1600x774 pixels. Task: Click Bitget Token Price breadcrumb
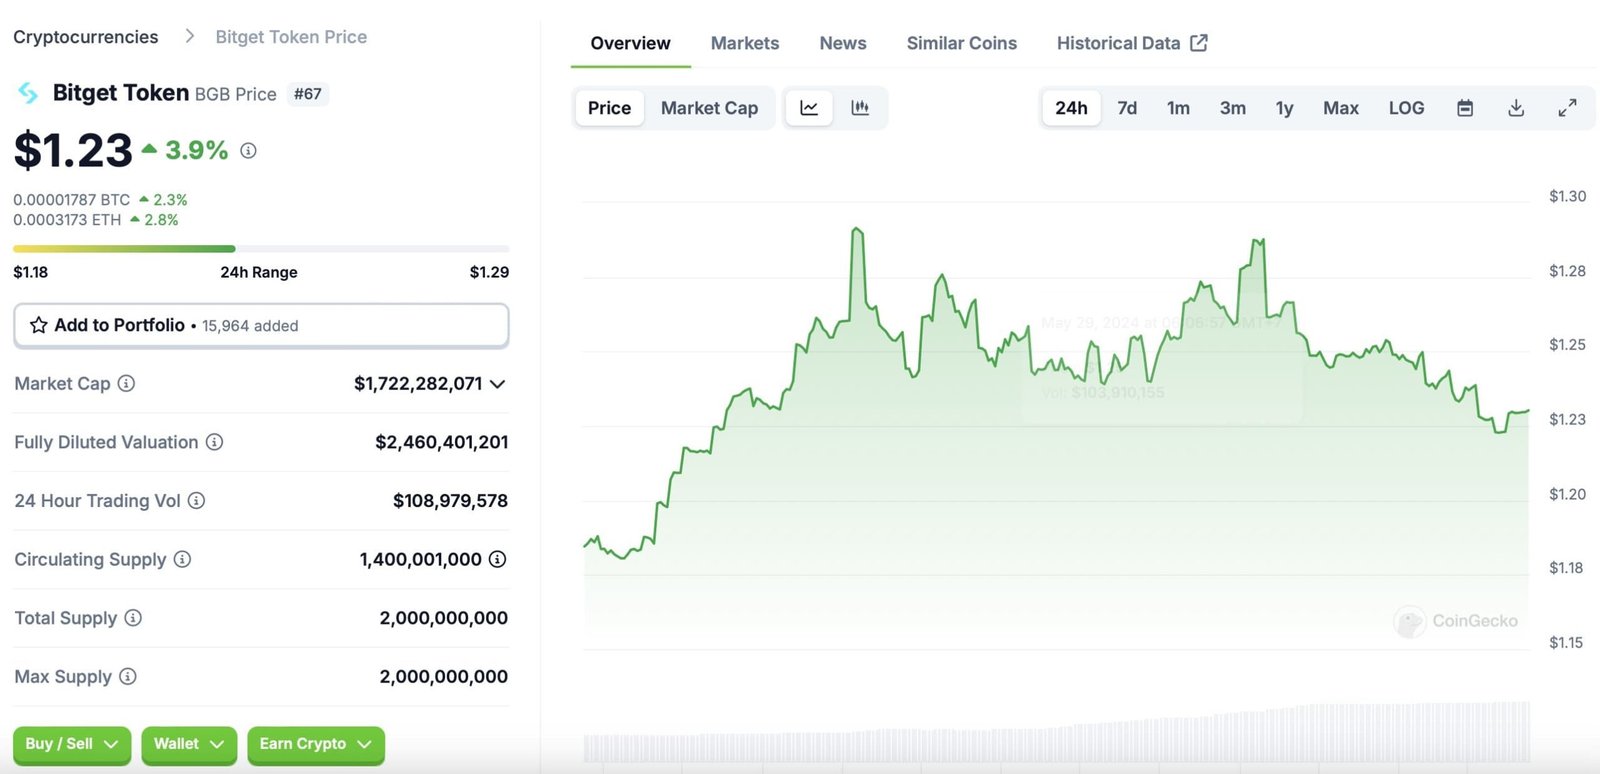[x=291, y=37]
